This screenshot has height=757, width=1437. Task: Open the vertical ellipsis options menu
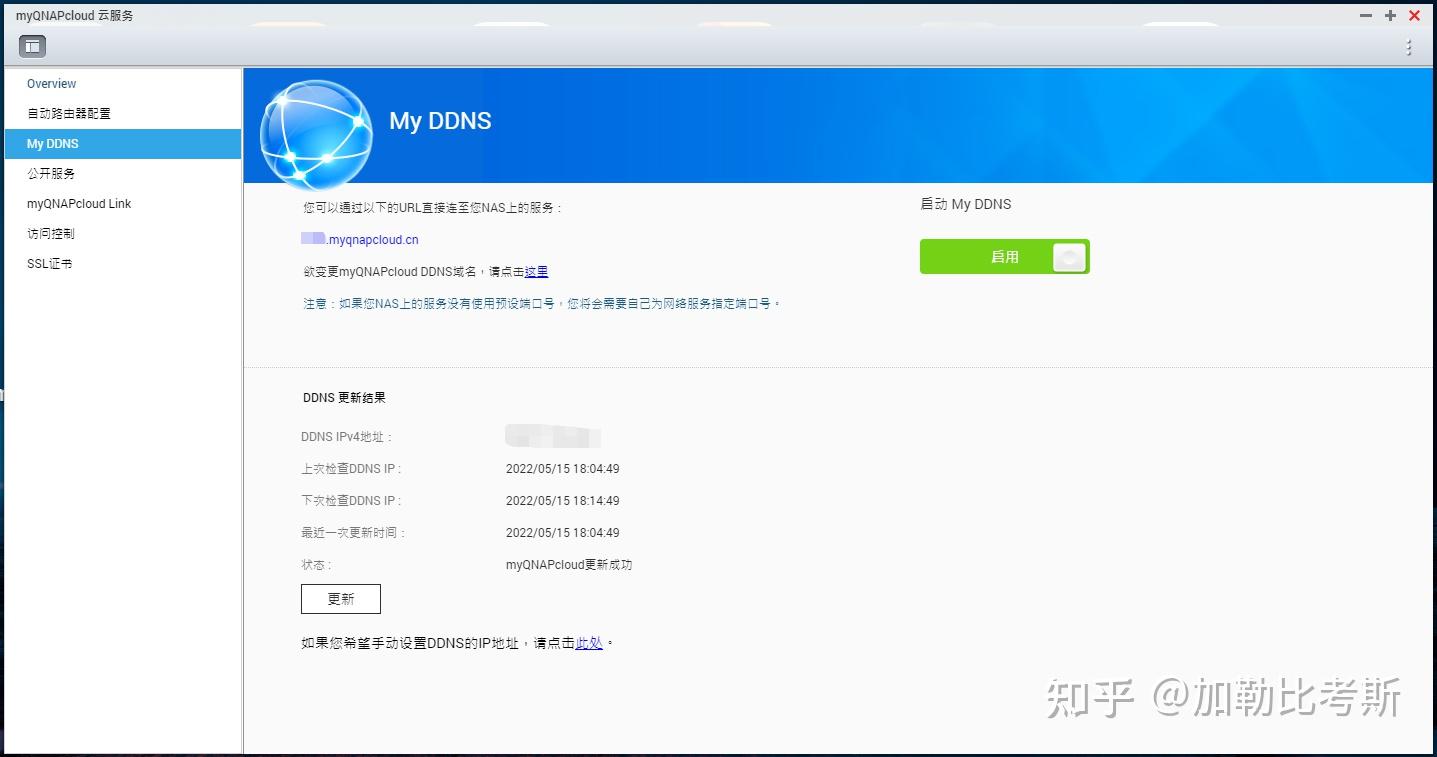[x=1408, y=46]
